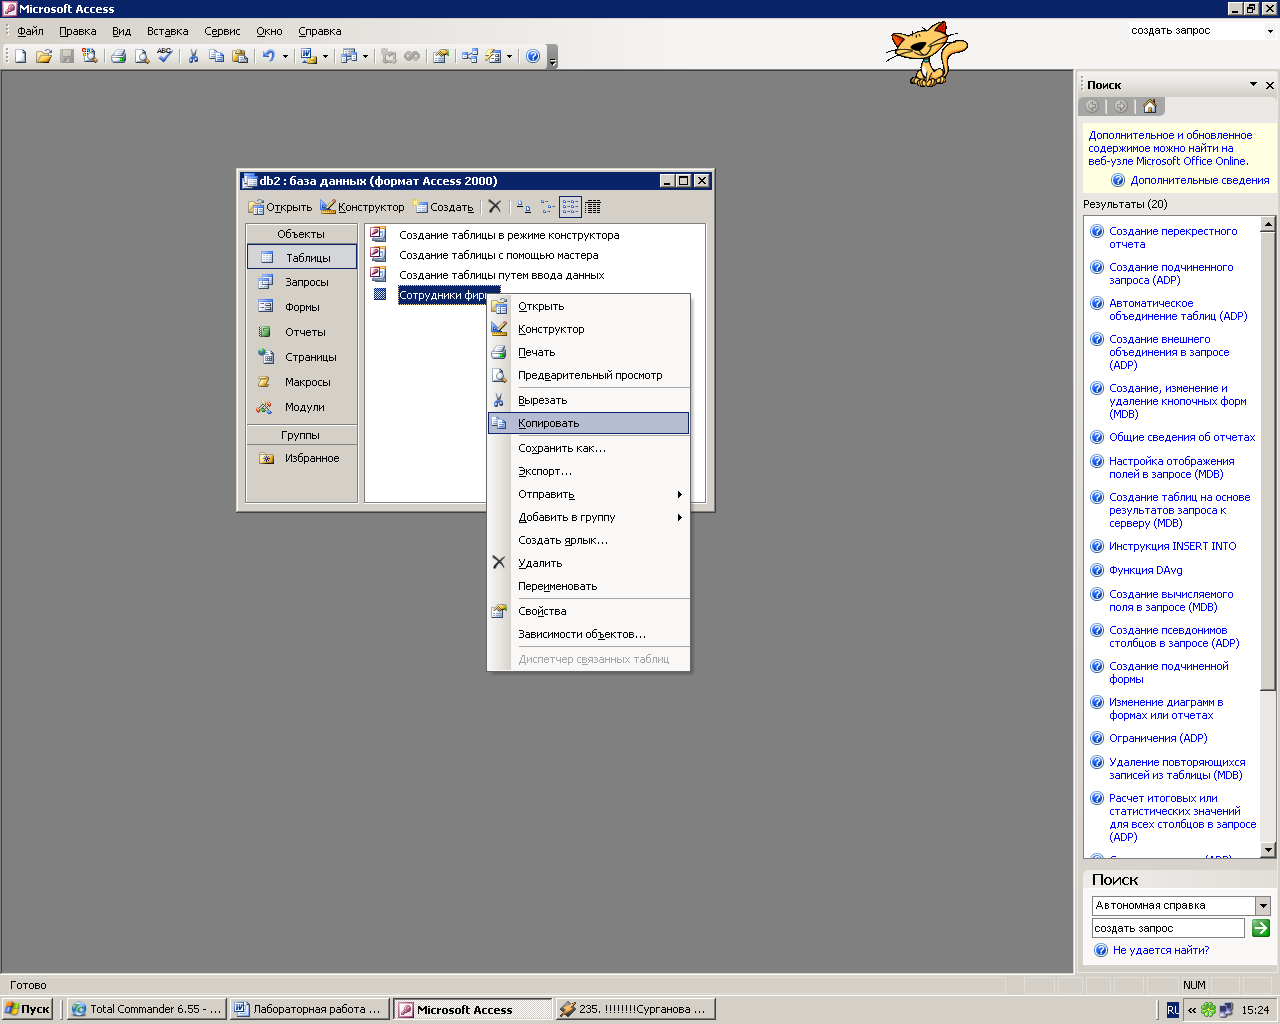
Task: Click the Open folder toolbar icon
Action: point(44,56)
